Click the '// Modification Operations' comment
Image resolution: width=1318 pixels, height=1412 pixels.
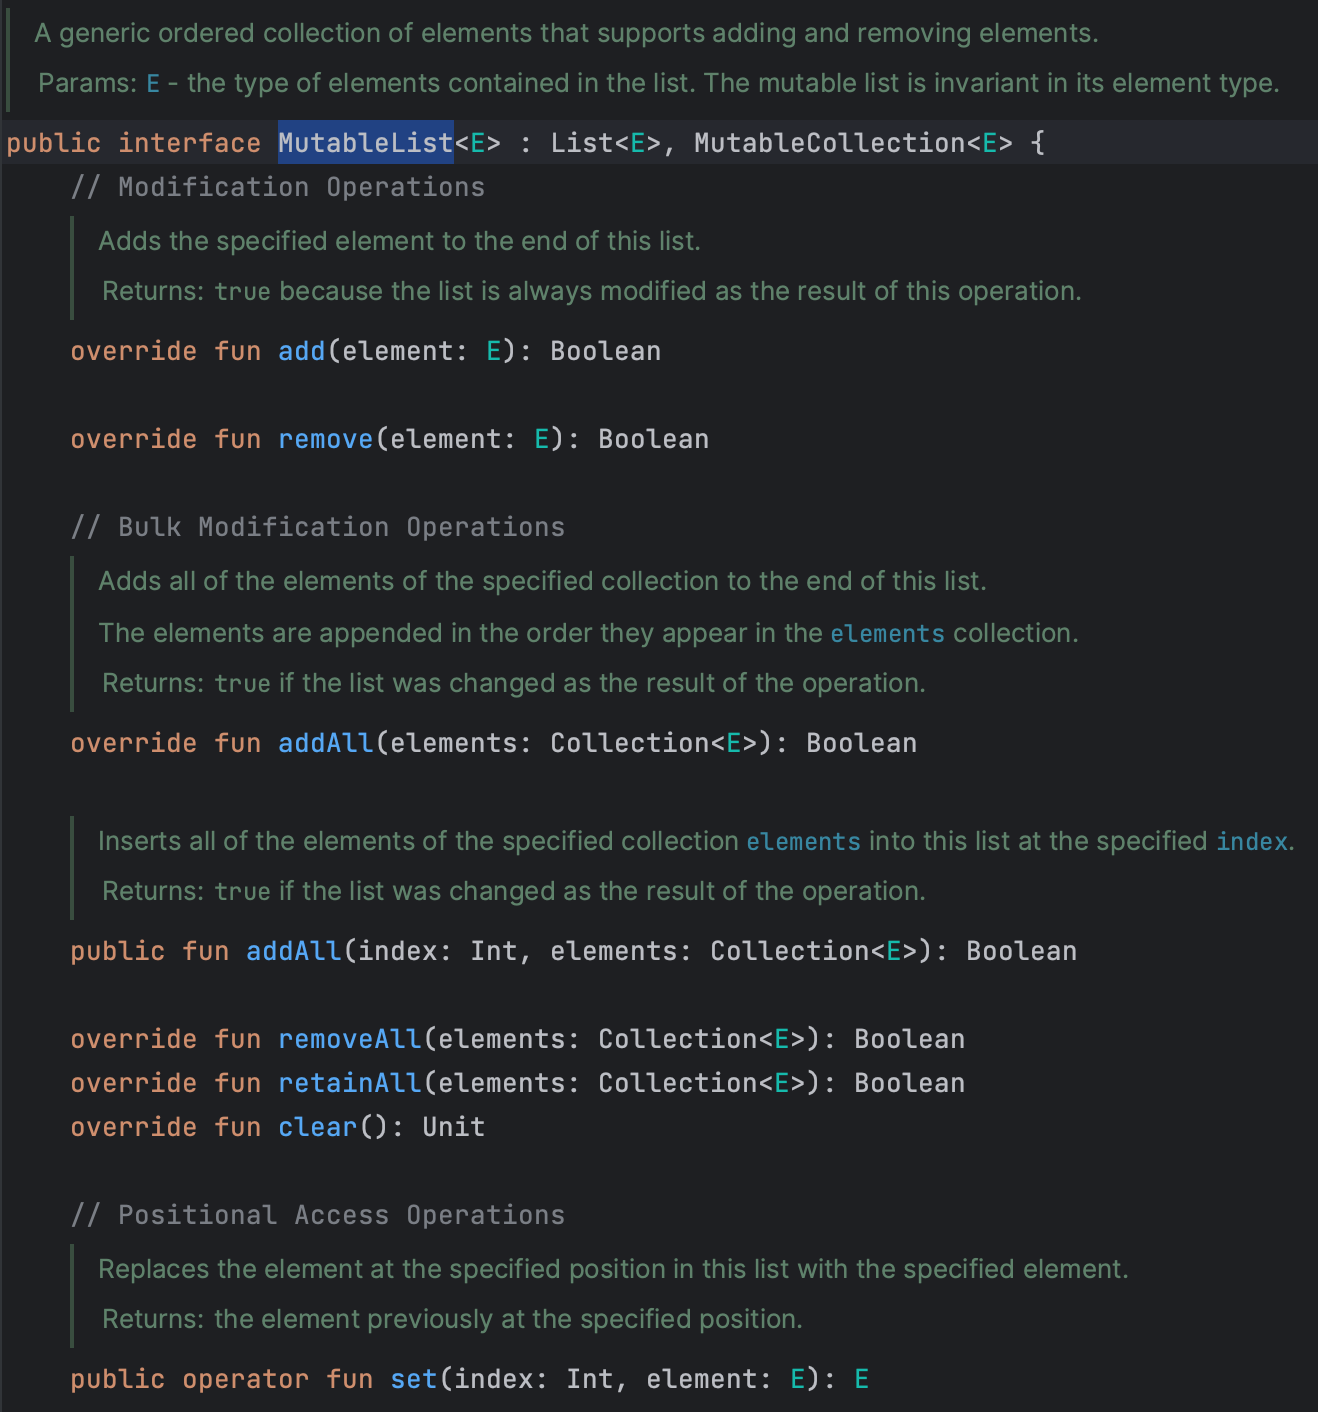[278, 187]
